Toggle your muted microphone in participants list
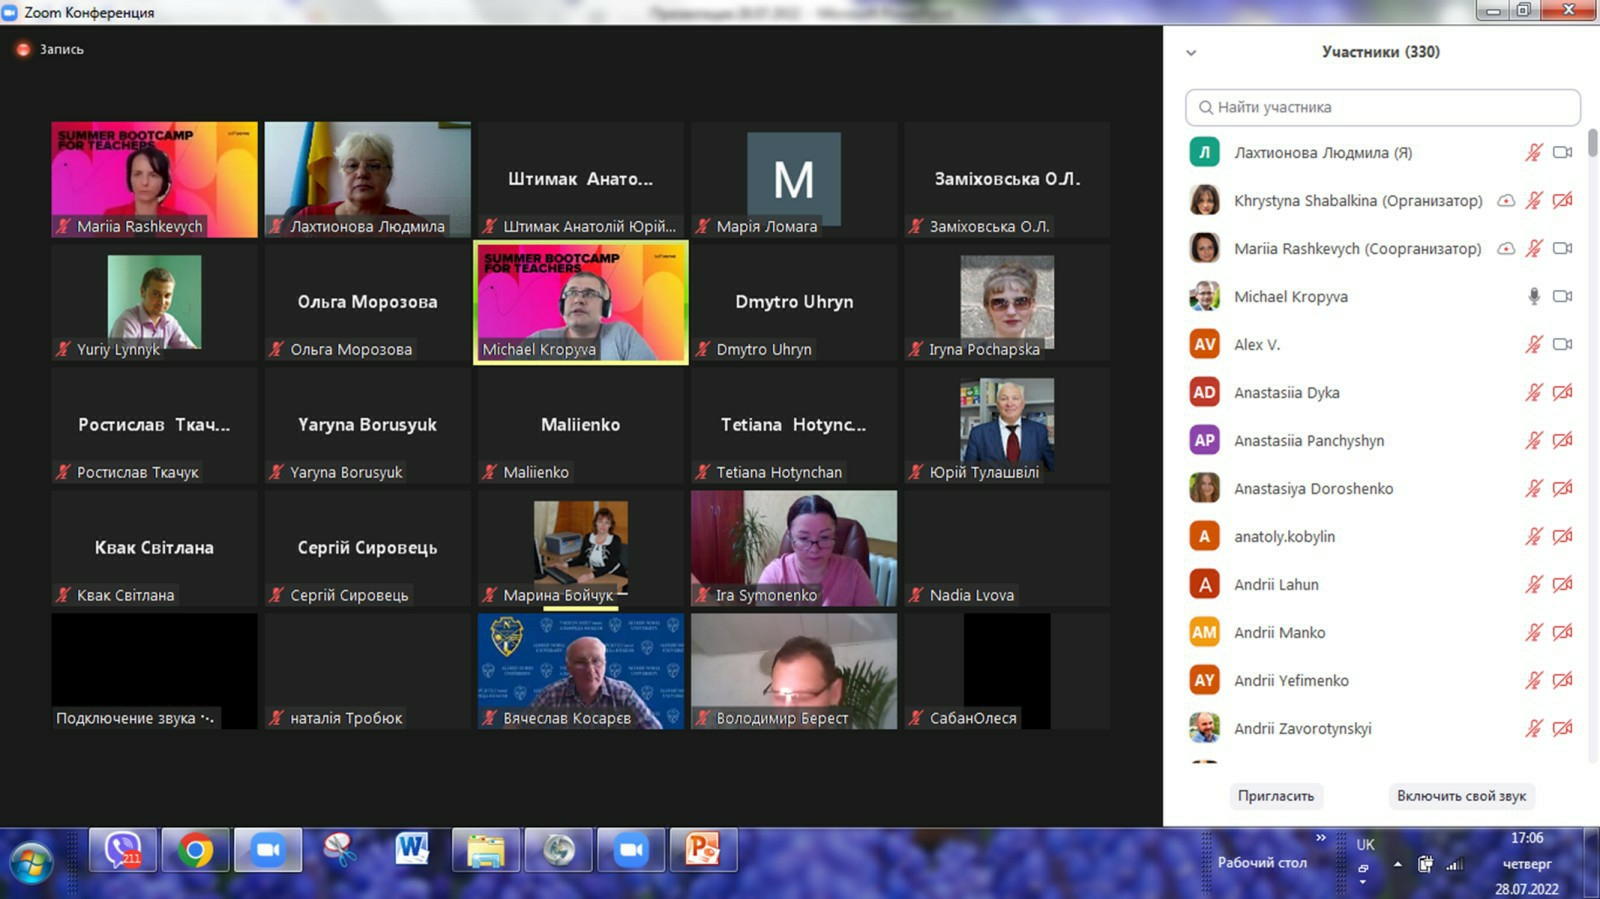The height and width of the screenshot is (899, 1600). click(1533, 152)
